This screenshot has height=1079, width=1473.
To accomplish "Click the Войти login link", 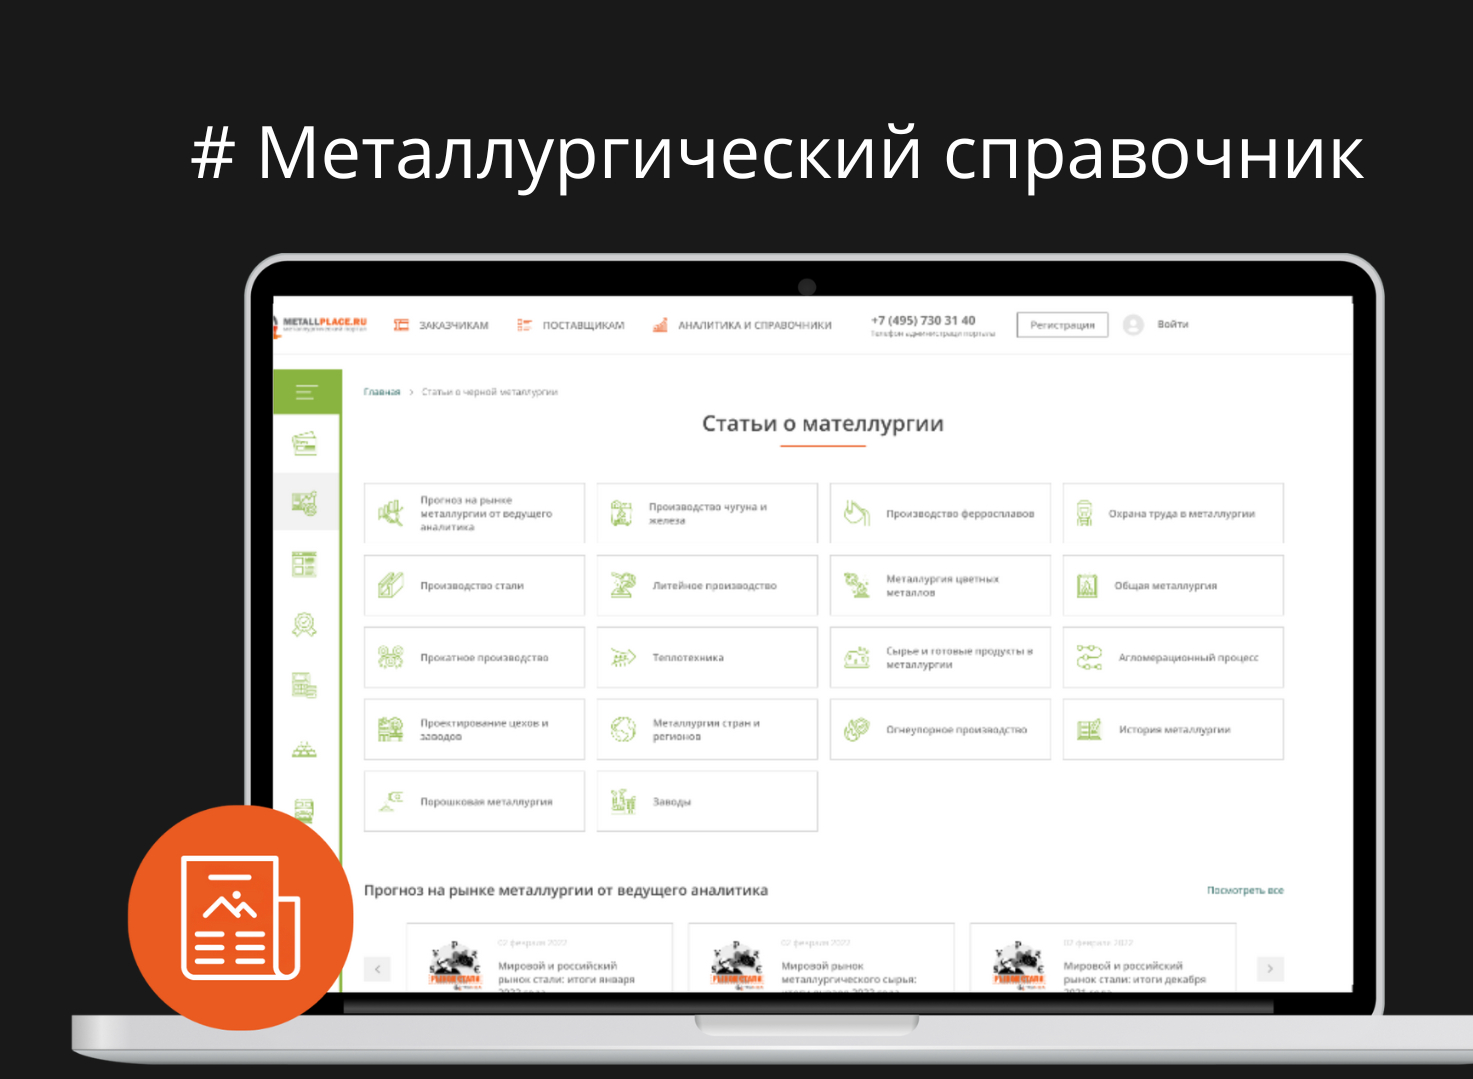I will (1173, 324).
